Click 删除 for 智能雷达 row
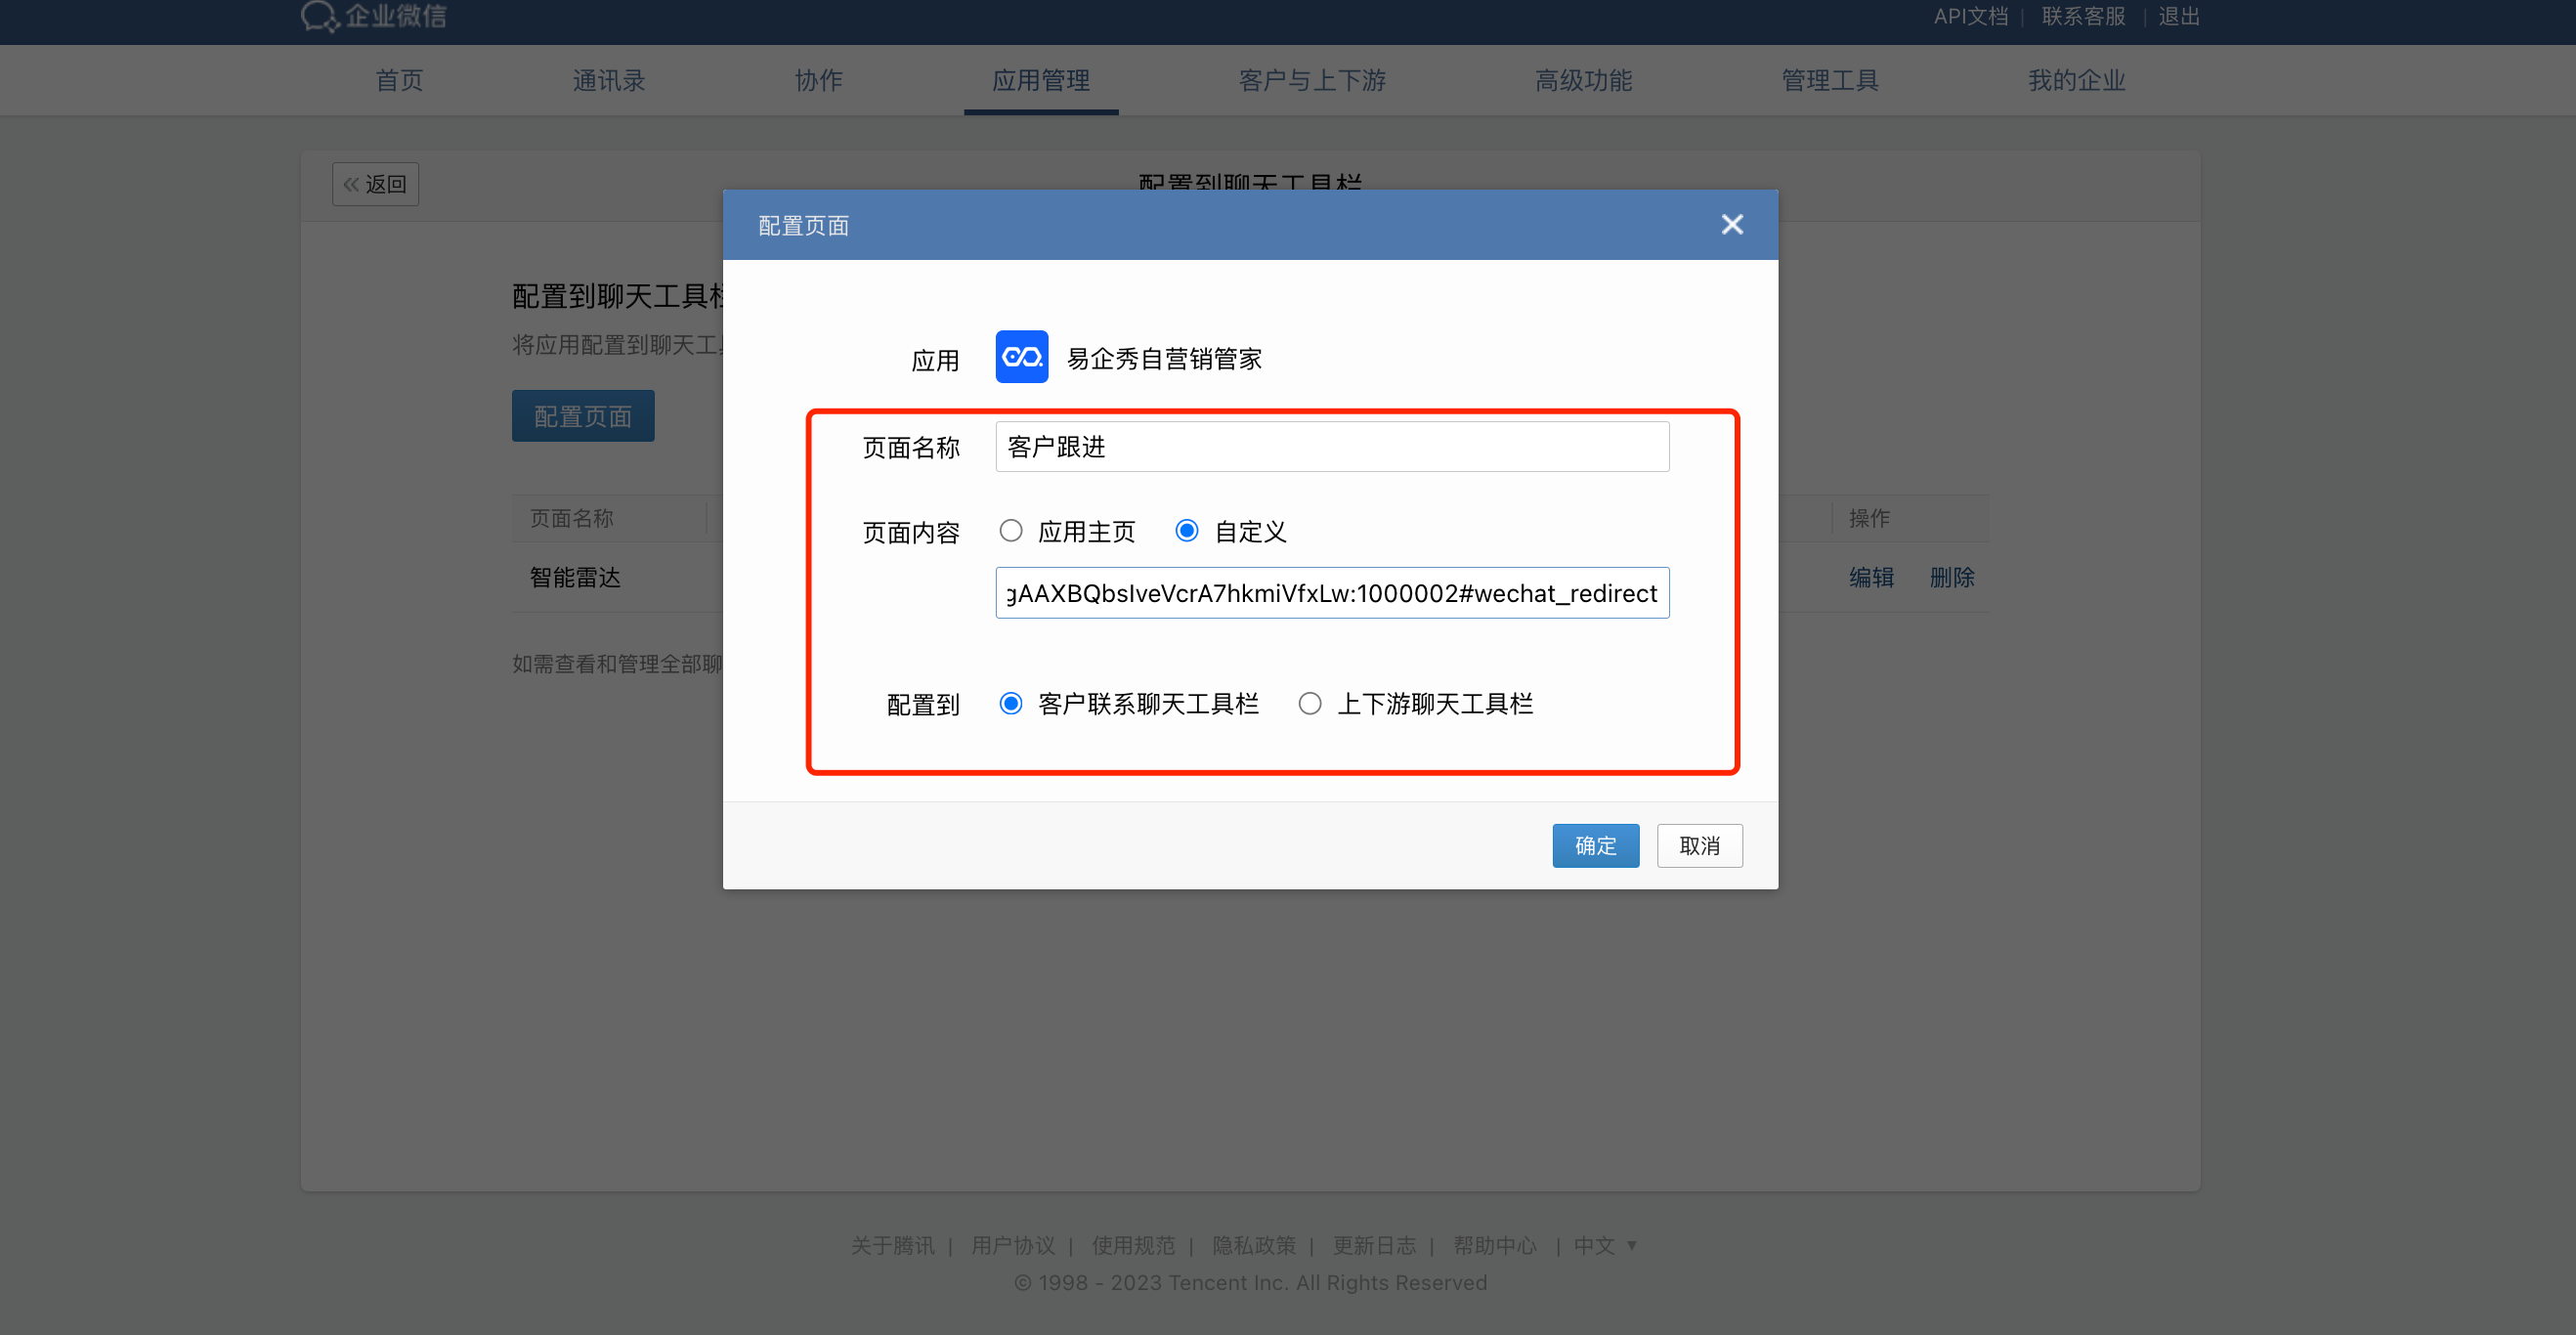This screenshot has width=2576, height=1335. click(x=1951, y=577)
